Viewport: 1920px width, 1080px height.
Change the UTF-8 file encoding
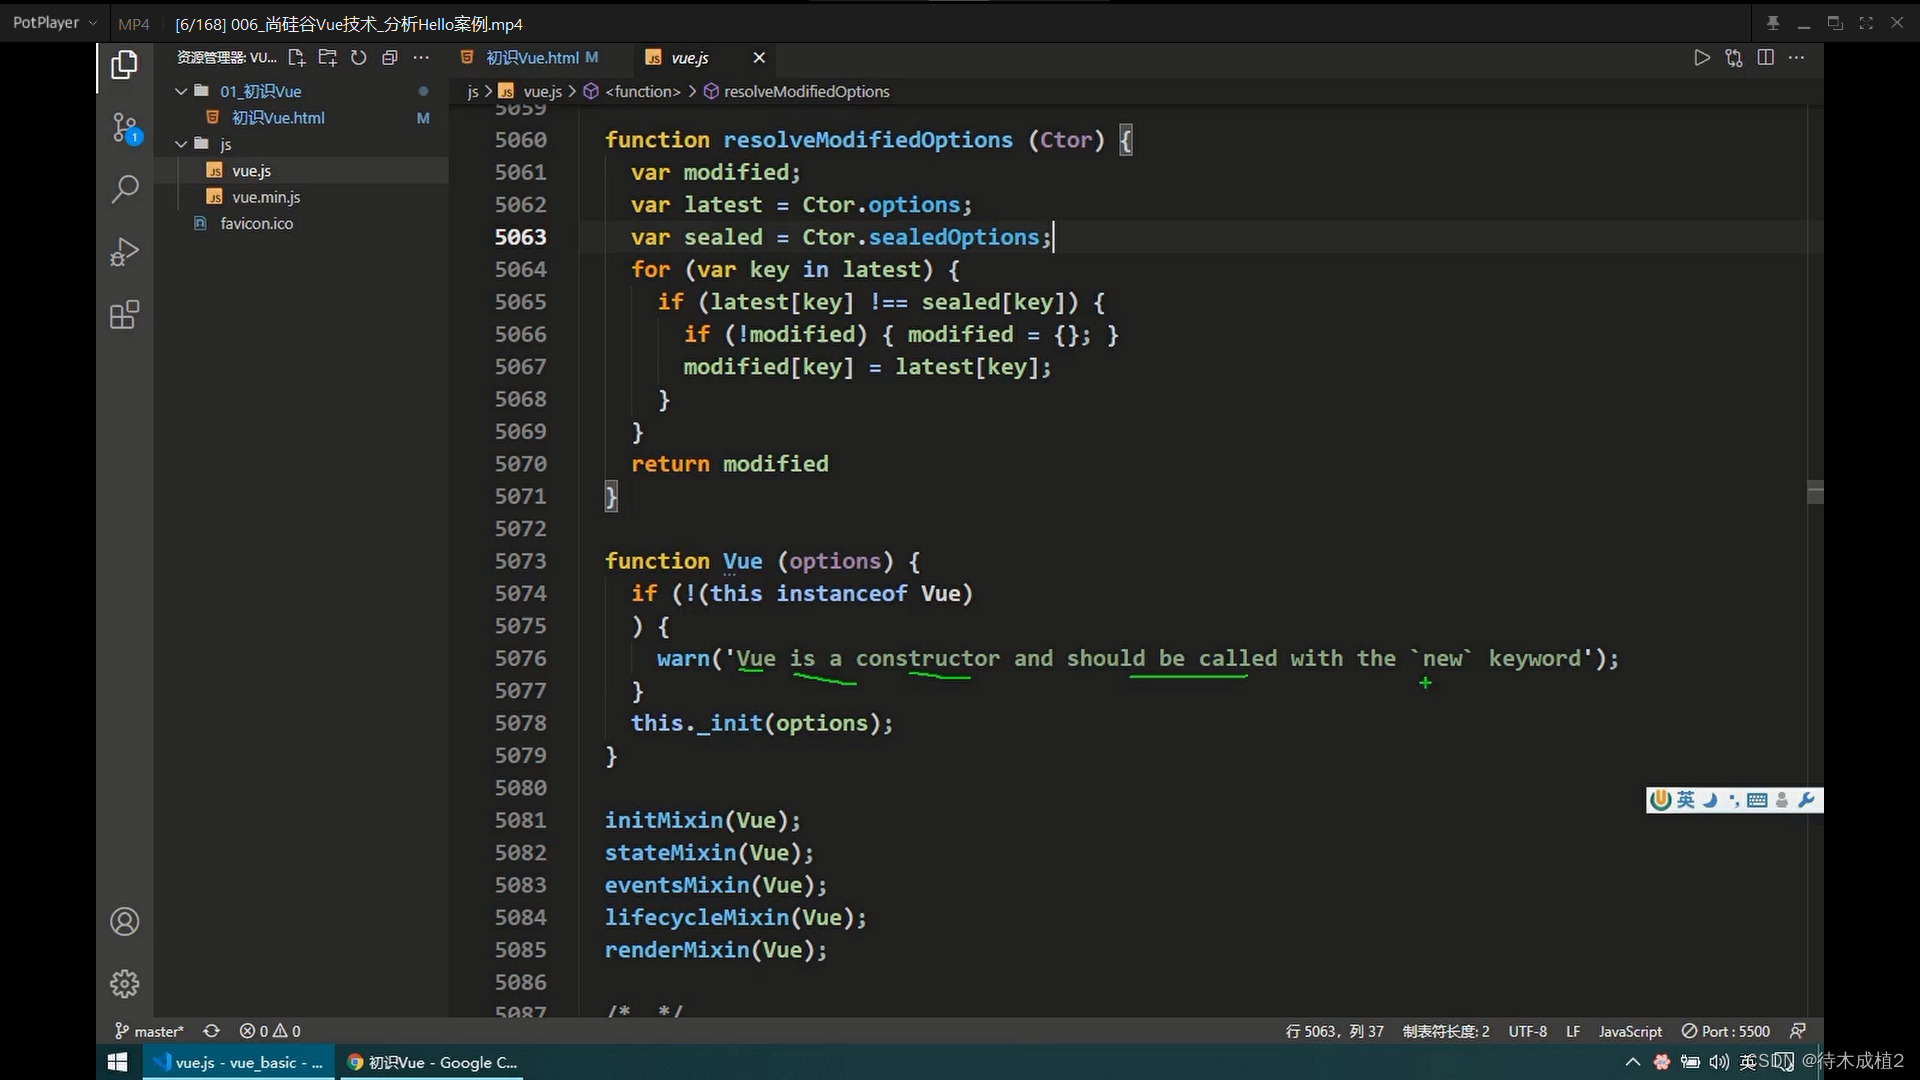point(1528,1031)
